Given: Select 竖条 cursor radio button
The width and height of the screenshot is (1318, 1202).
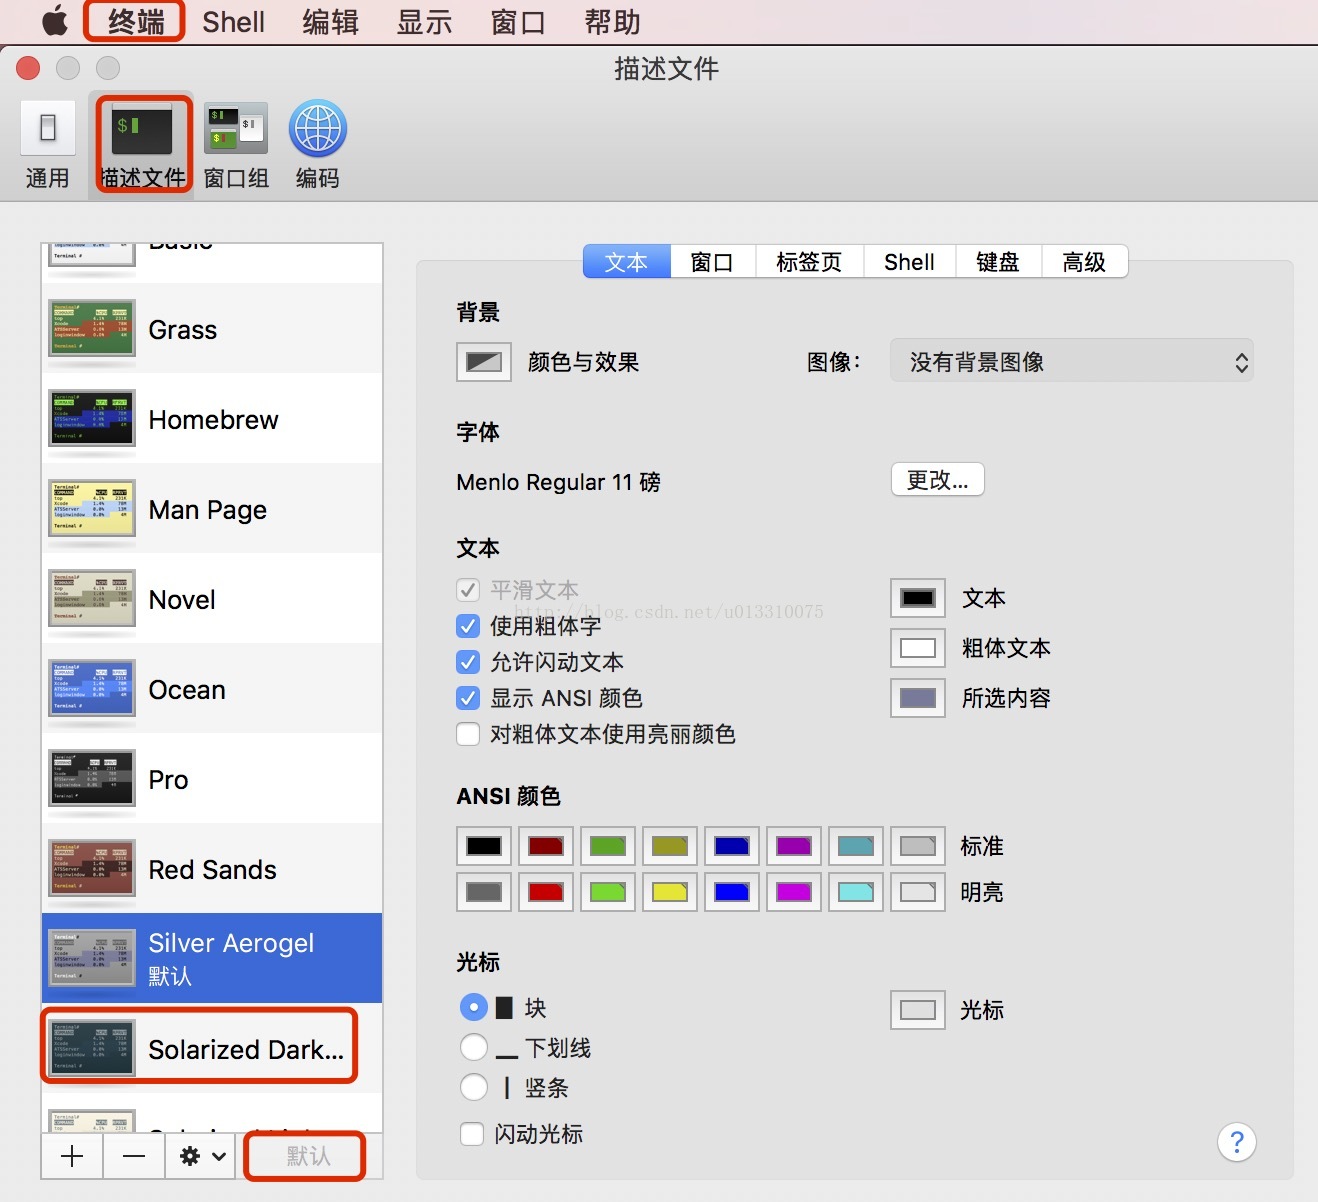Looking at the screenshot, I should coord(474,1087).
